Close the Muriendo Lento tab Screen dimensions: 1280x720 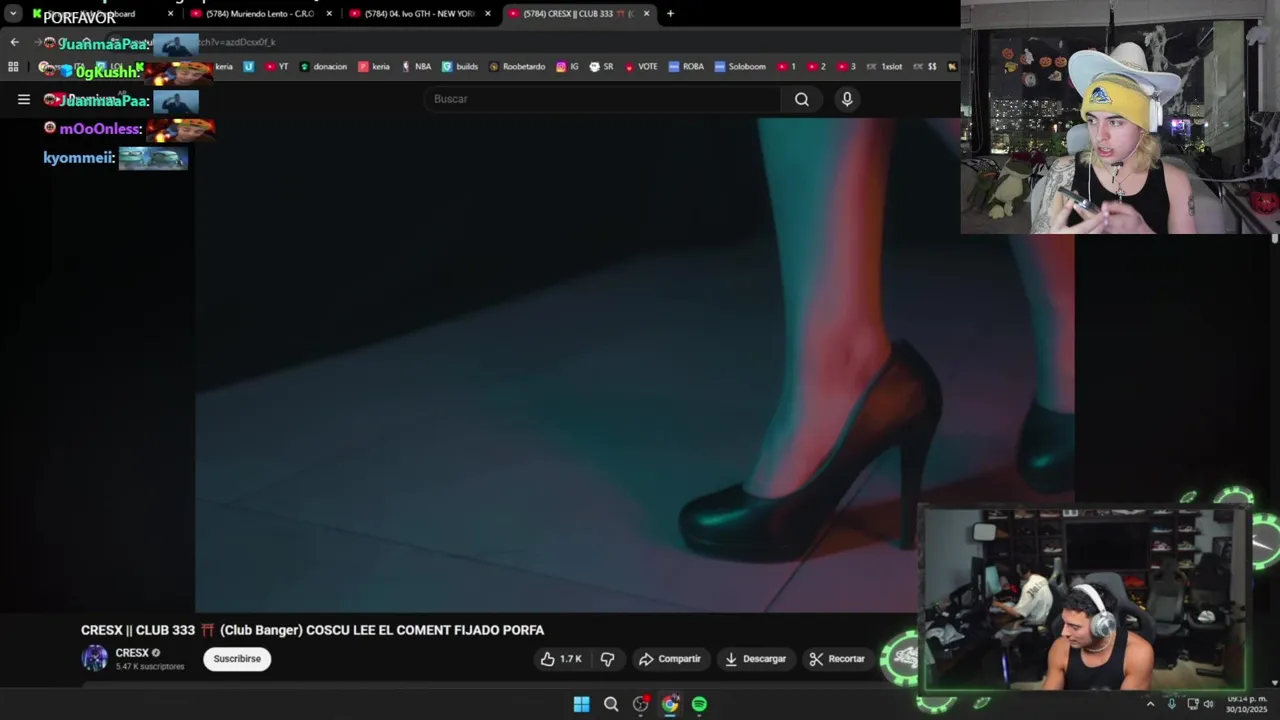click(329, 14)
